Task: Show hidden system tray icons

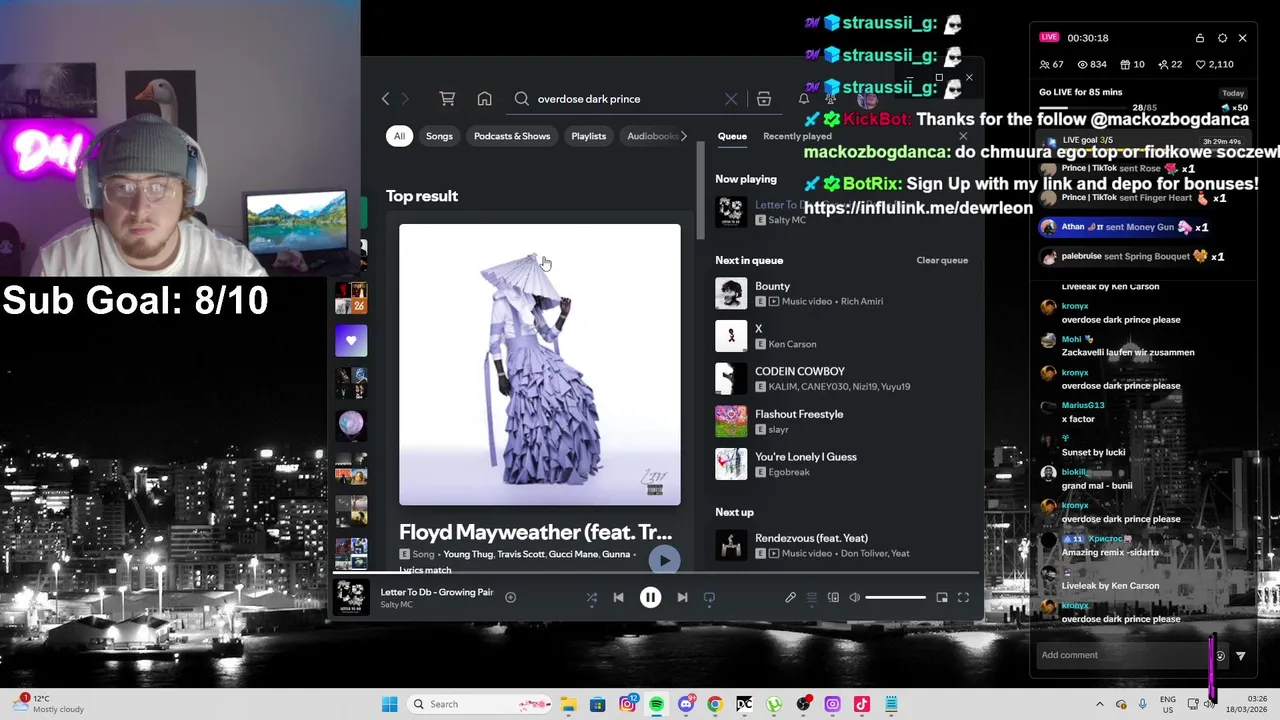Action: pyautogui.click(x=1100, y=704)
